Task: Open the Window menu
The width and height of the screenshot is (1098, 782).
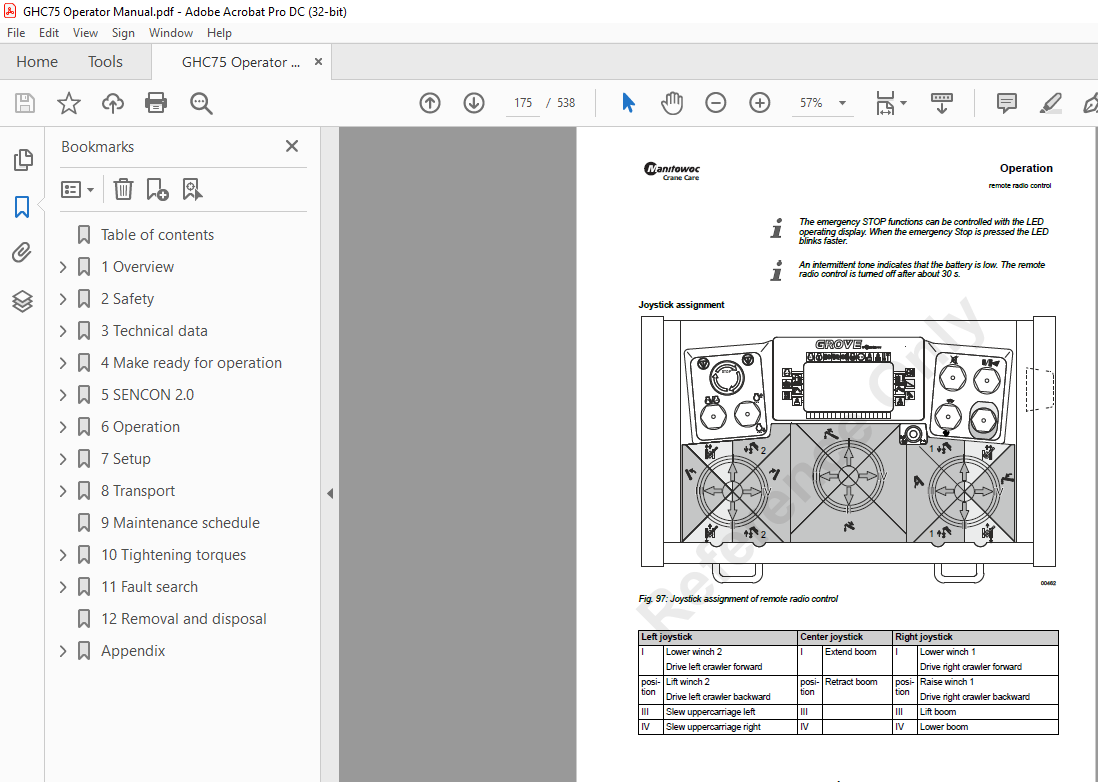Action: click(170, 33)
